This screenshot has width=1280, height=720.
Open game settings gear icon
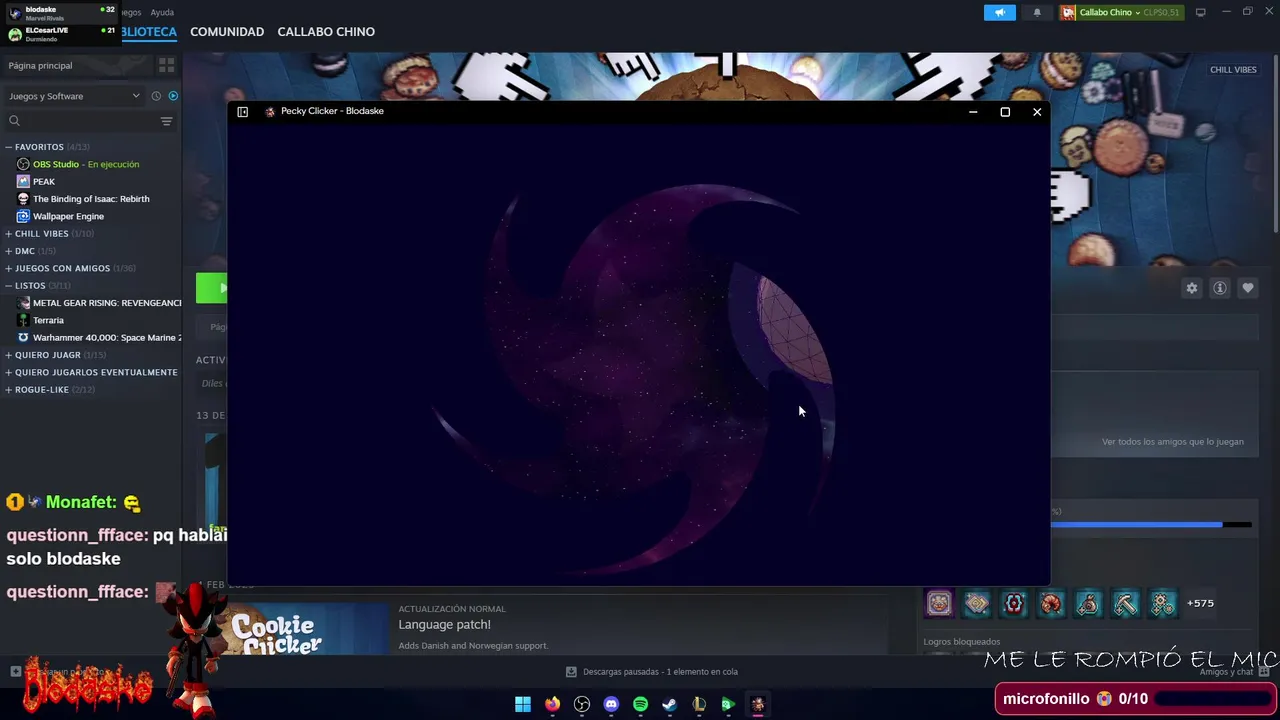[1192, 288]
